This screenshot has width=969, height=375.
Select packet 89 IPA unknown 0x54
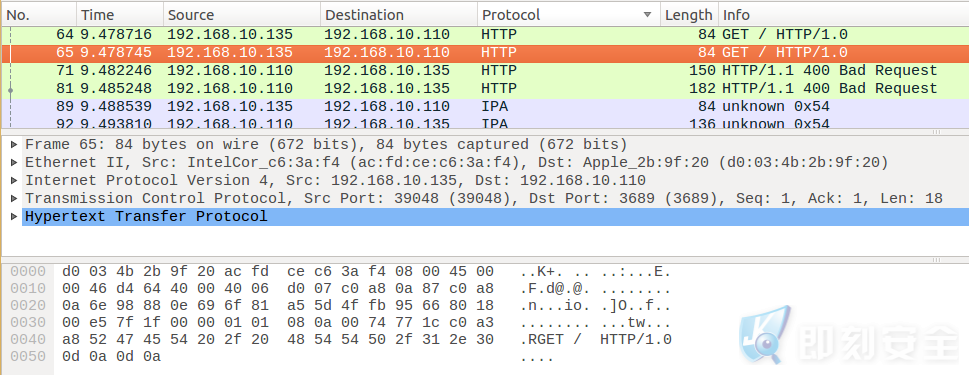pos(485,107)
